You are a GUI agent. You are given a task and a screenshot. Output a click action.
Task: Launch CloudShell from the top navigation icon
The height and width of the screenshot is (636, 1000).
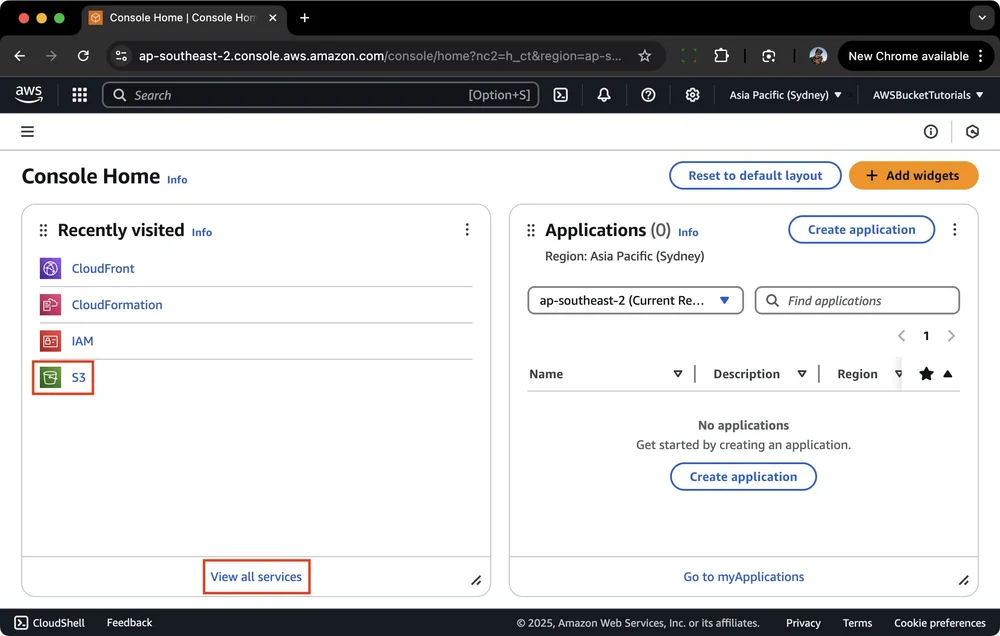coord(561,95)
